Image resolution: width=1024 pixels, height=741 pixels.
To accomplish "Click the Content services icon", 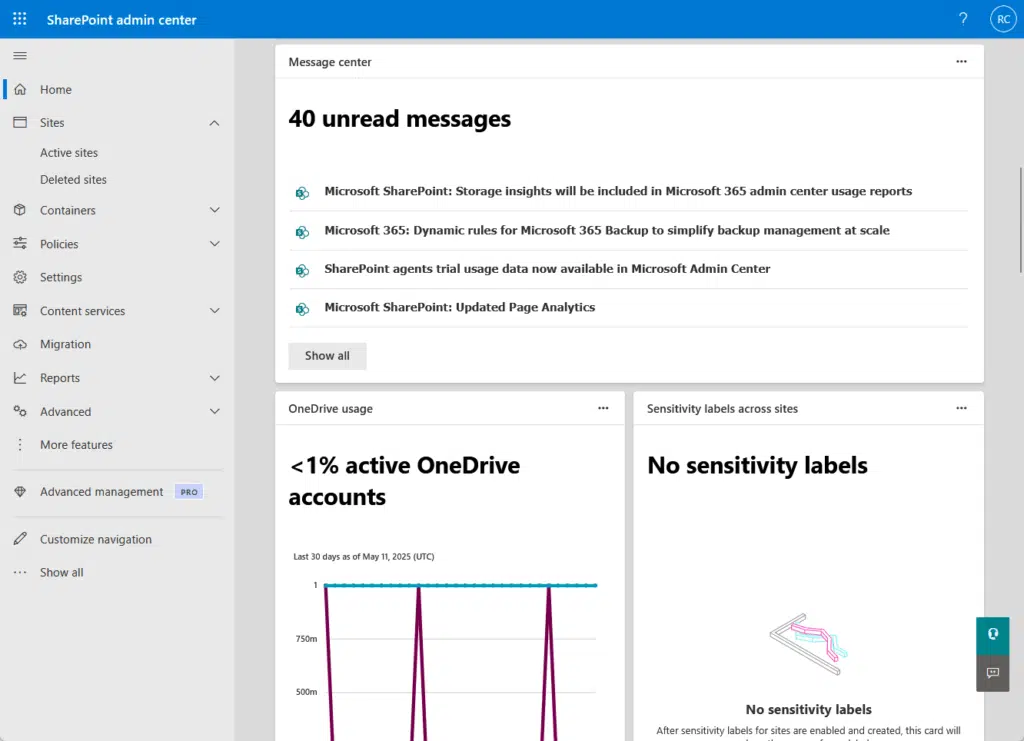I will pos(20,310).
